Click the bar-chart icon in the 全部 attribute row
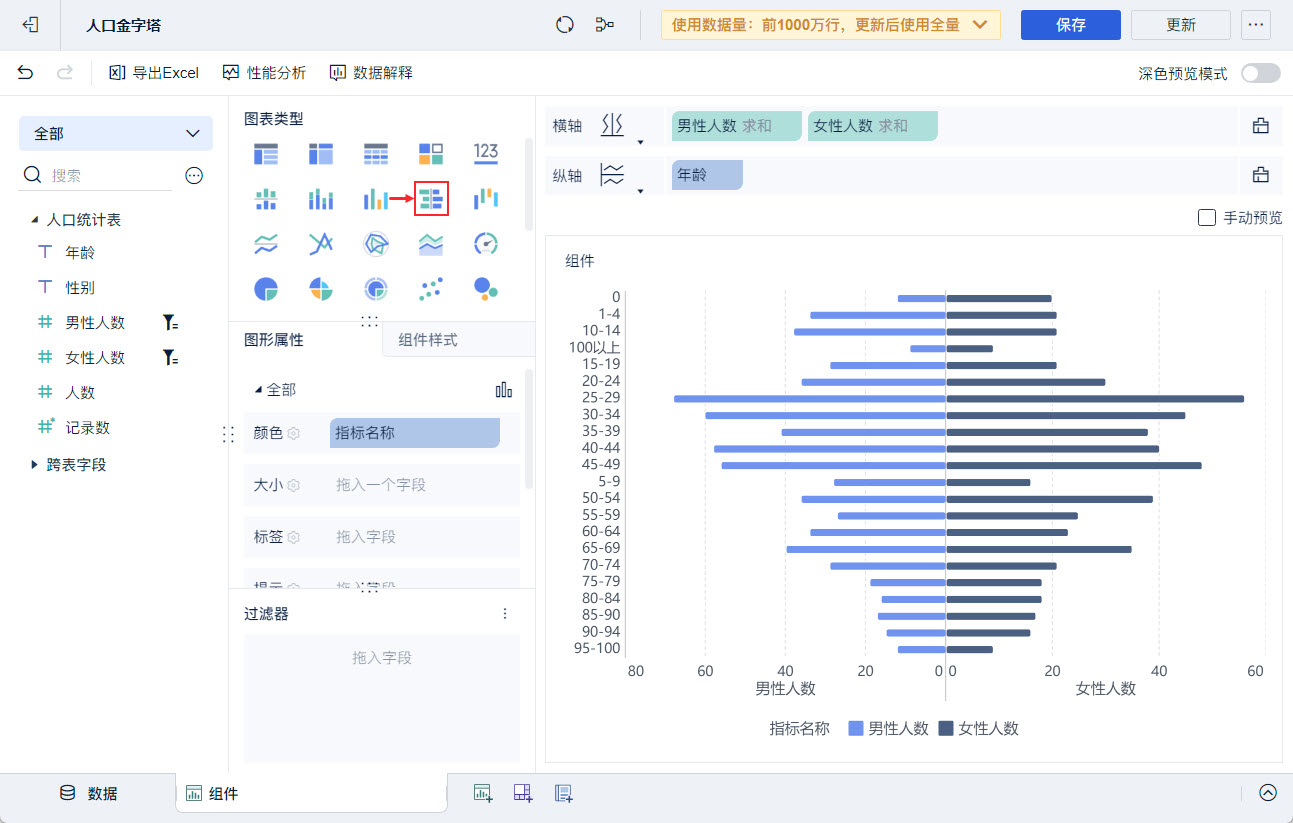1293x823 pixels. (x=504, y=390)
